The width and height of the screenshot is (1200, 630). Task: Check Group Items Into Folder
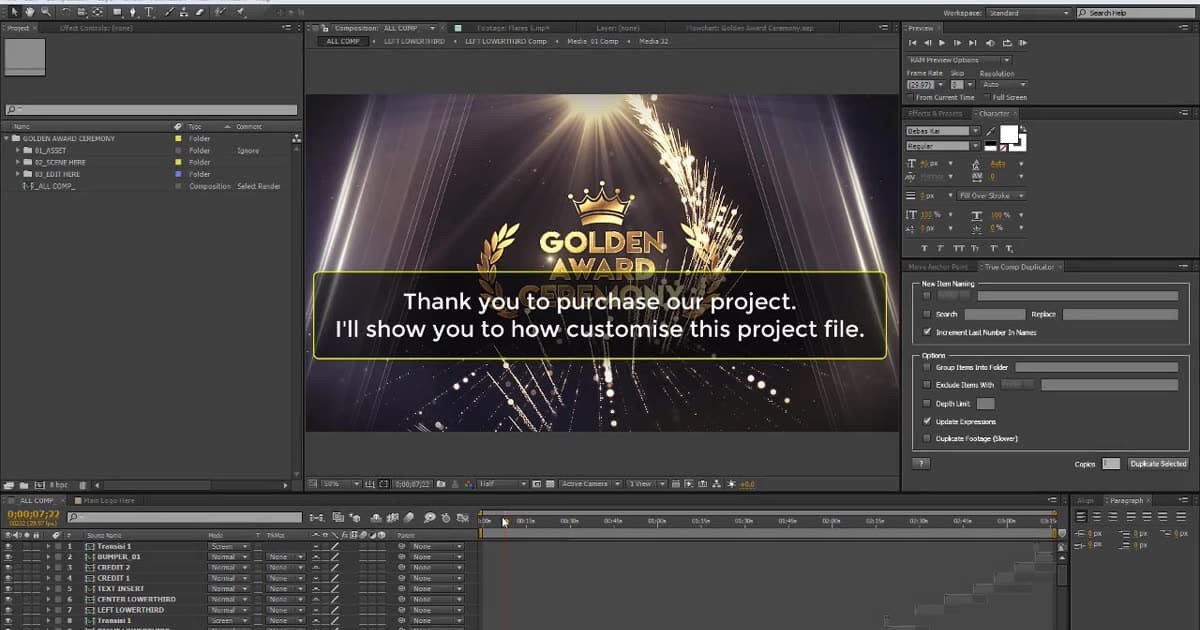pos(928,367)
